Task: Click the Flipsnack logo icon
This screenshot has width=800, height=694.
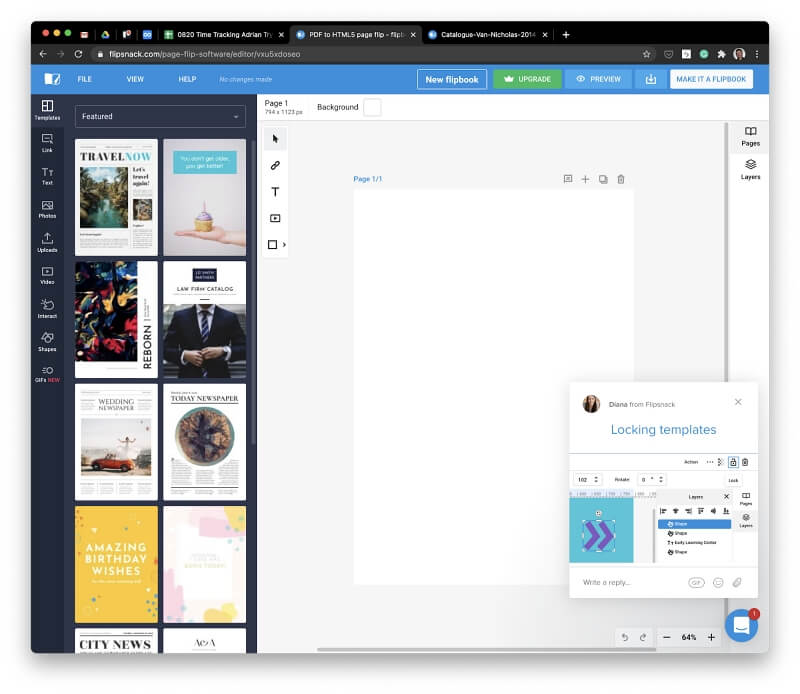Action: [x=52, y=79]
